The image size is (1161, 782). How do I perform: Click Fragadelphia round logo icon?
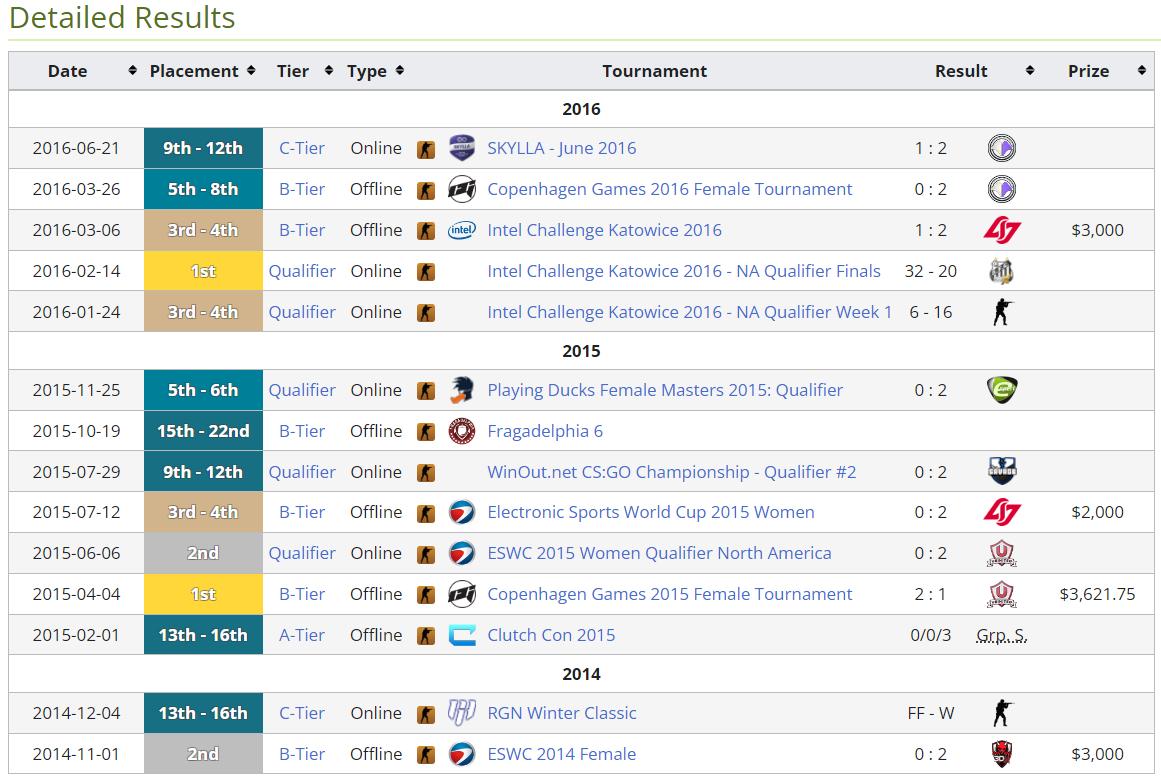pyautogui.click(x=462, y=431)
